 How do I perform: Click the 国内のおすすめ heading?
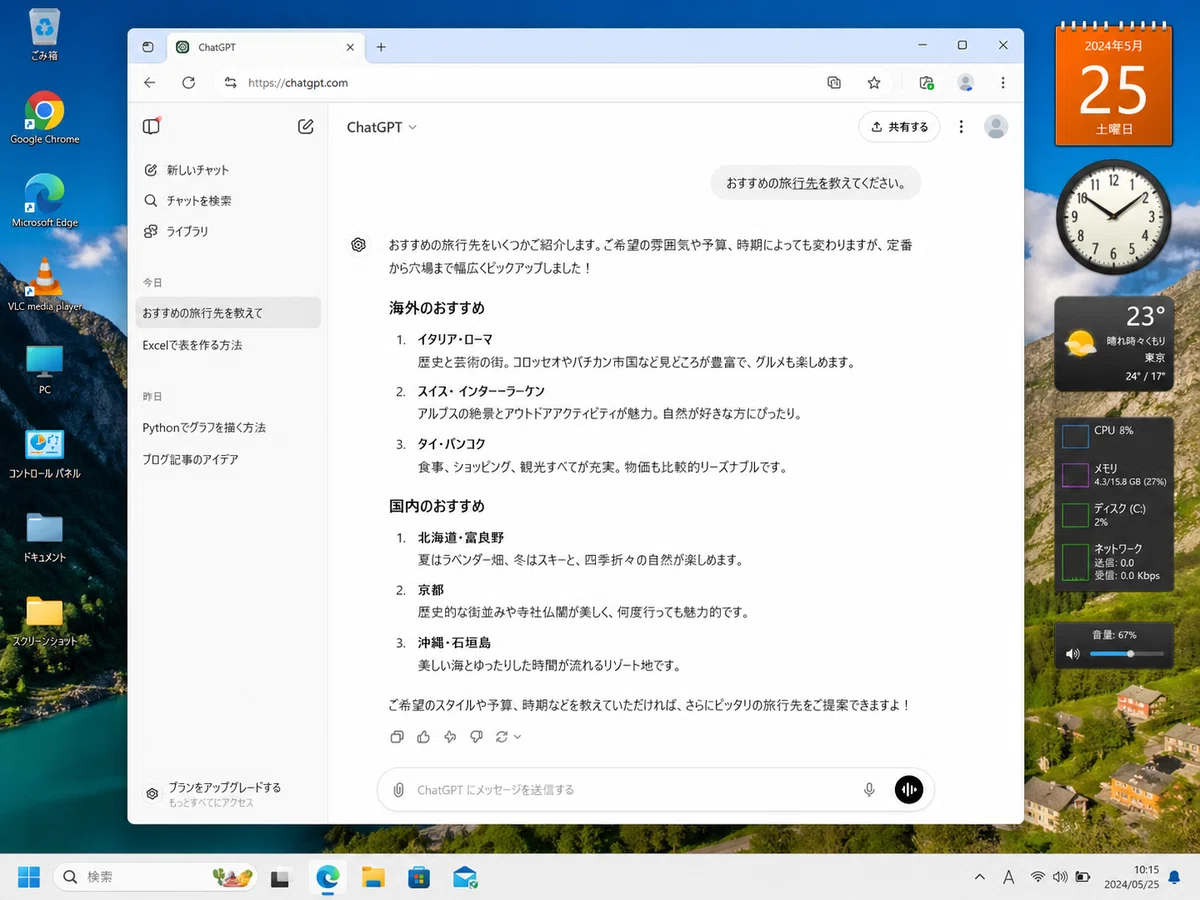pos(437,506)
